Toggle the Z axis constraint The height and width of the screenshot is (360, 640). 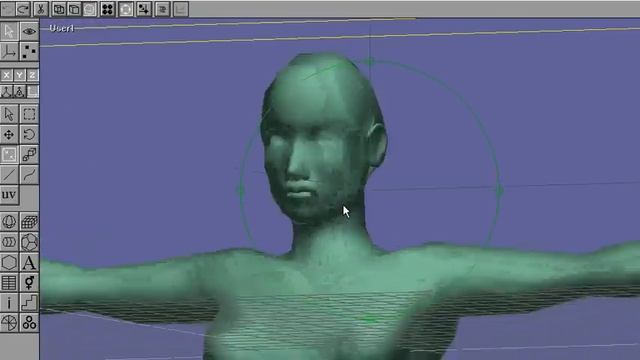click(32, 75)
